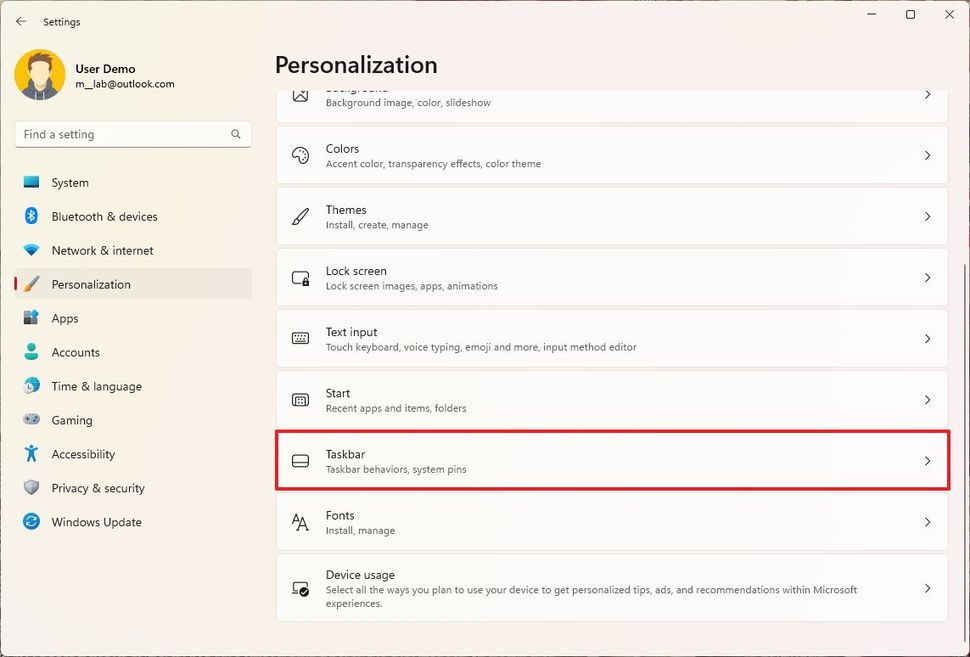Click the Accessibility icon in sidebar
Screen dimensions: 970x657
pos(31,454)
